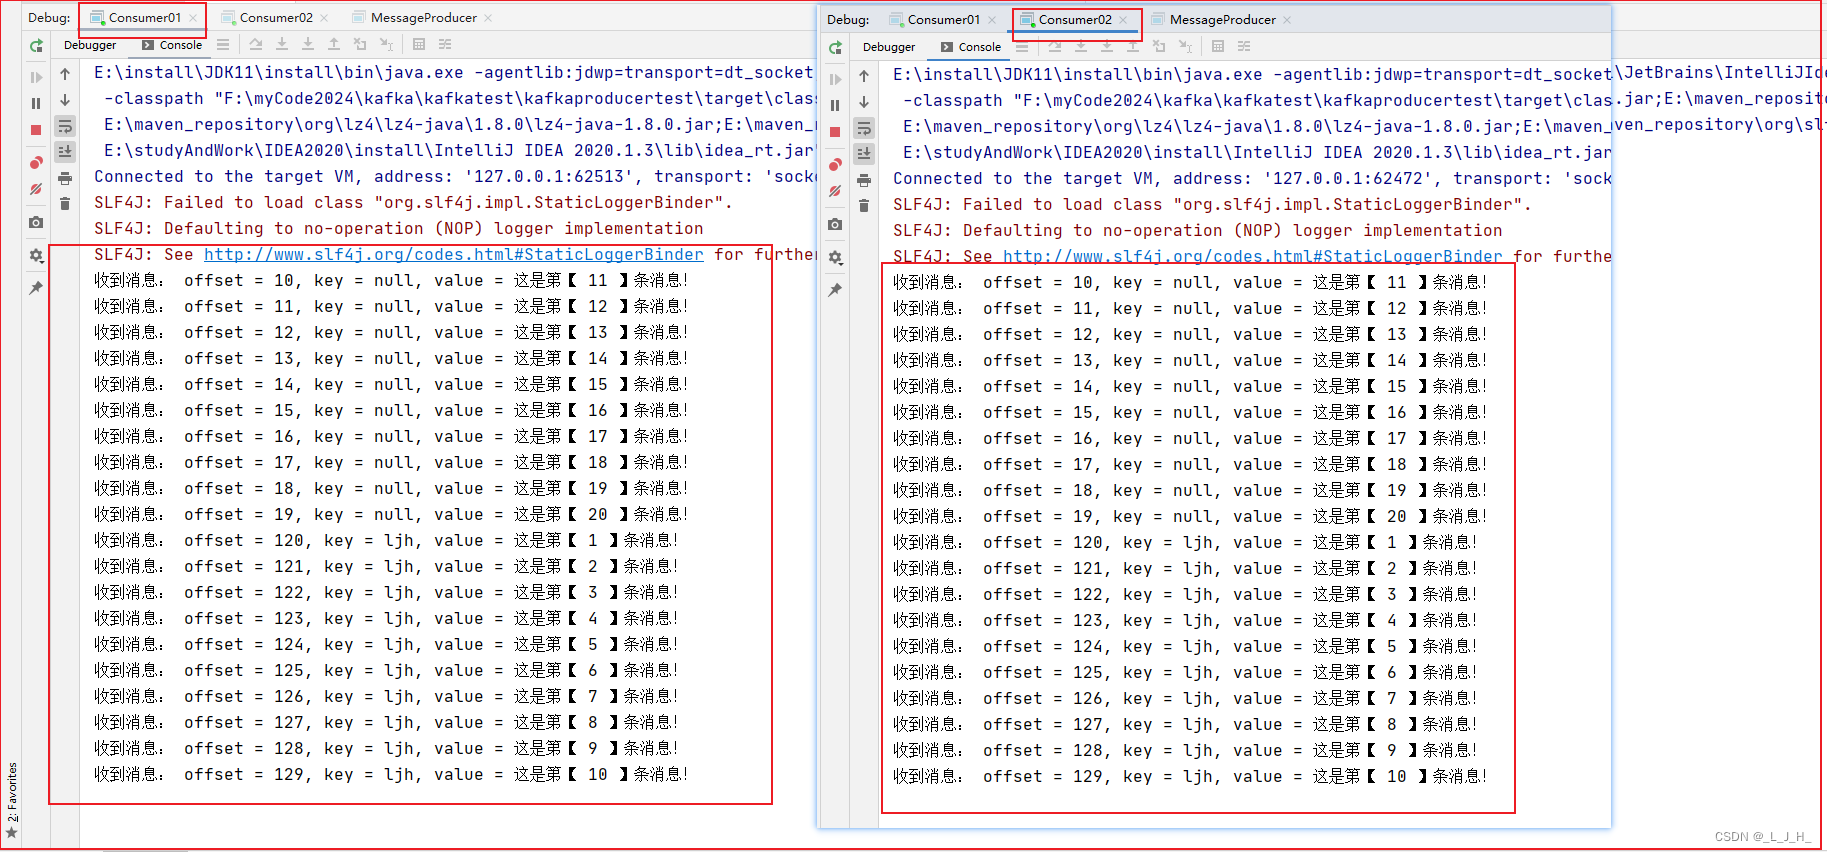Toggle soft-wrap in right console
Screen dimensions: 1827x852
[x=864, y=128]
